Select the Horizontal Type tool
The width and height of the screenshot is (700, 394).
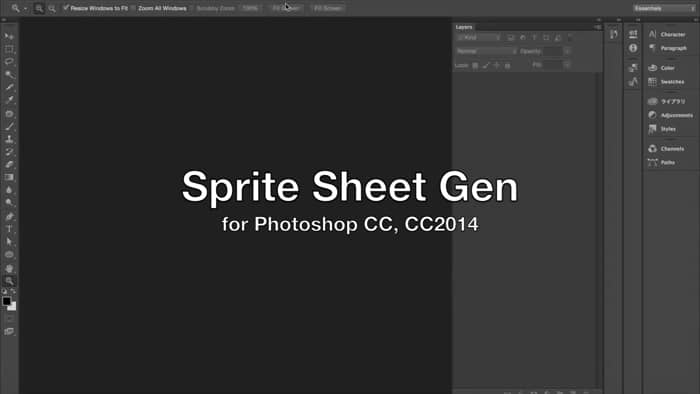[x=9, y=229]
